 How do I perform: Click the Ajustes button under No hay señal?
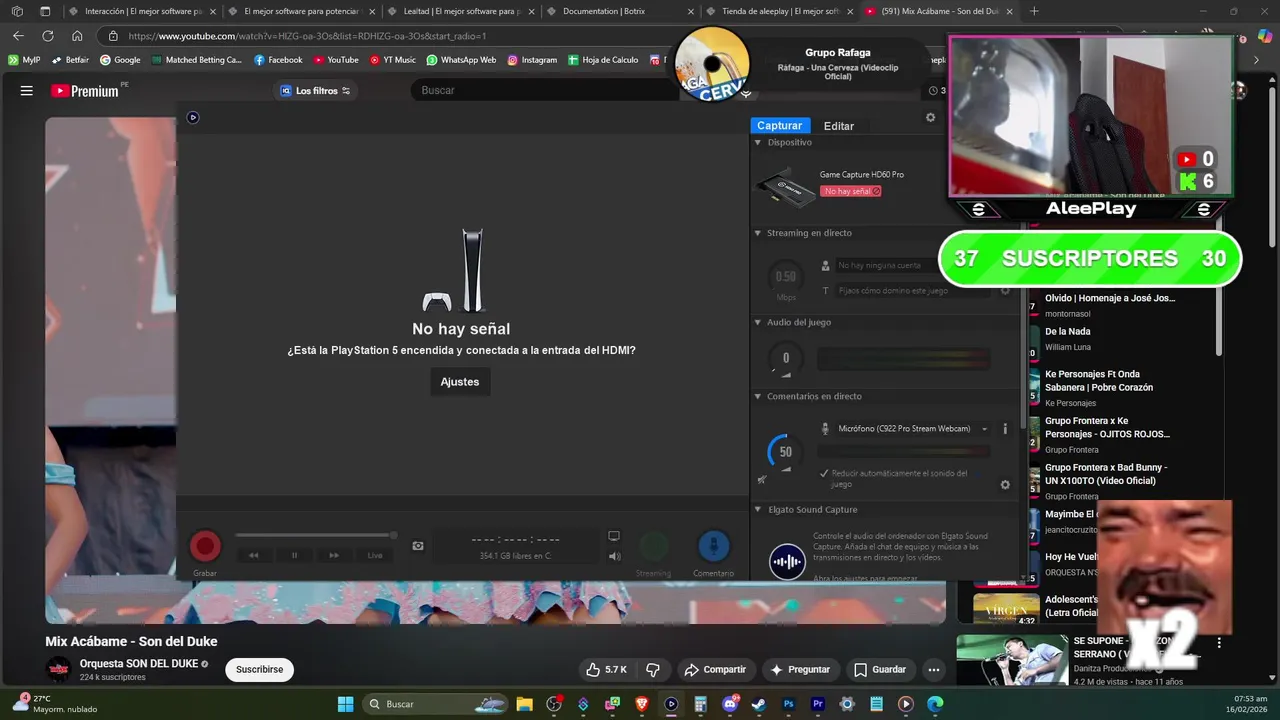pyautogui.click(x=460, y=382)
